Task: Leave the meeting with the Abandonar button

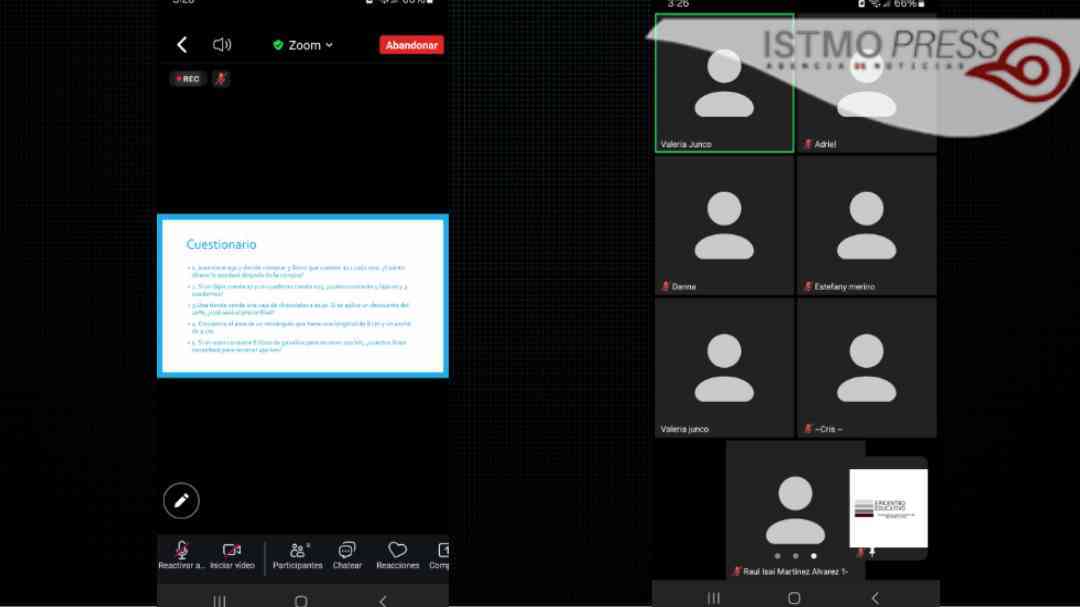Action: click(x=411, y=45)
